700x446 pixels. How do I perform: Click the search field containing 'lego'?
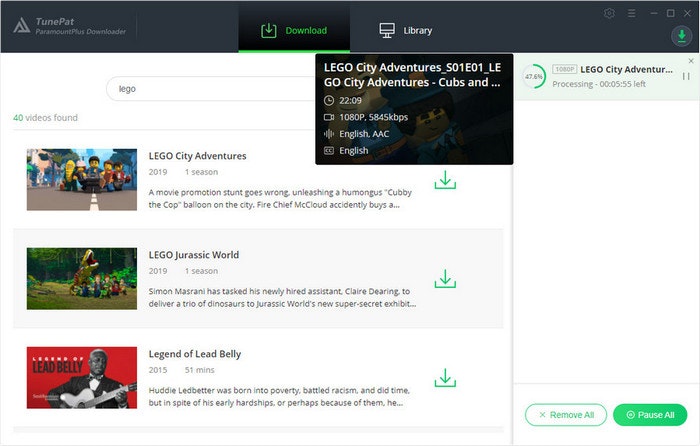(211, 89)
